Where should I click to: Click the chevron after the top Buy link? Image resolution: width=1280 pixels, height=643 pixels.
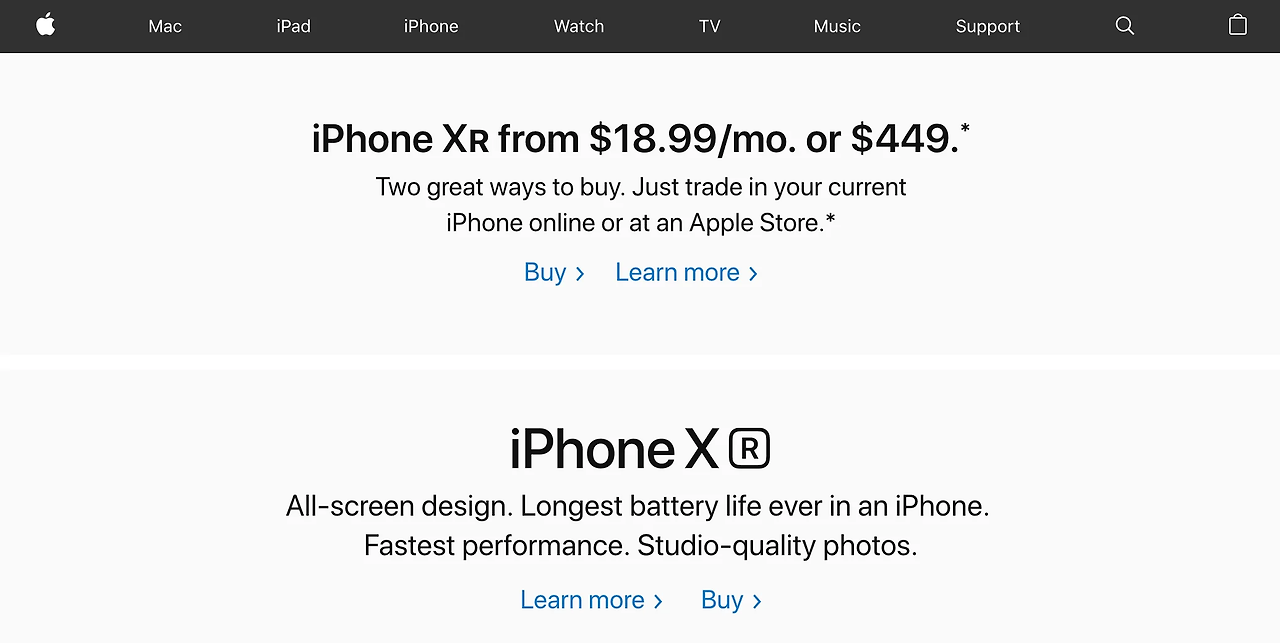coord(581,273)
